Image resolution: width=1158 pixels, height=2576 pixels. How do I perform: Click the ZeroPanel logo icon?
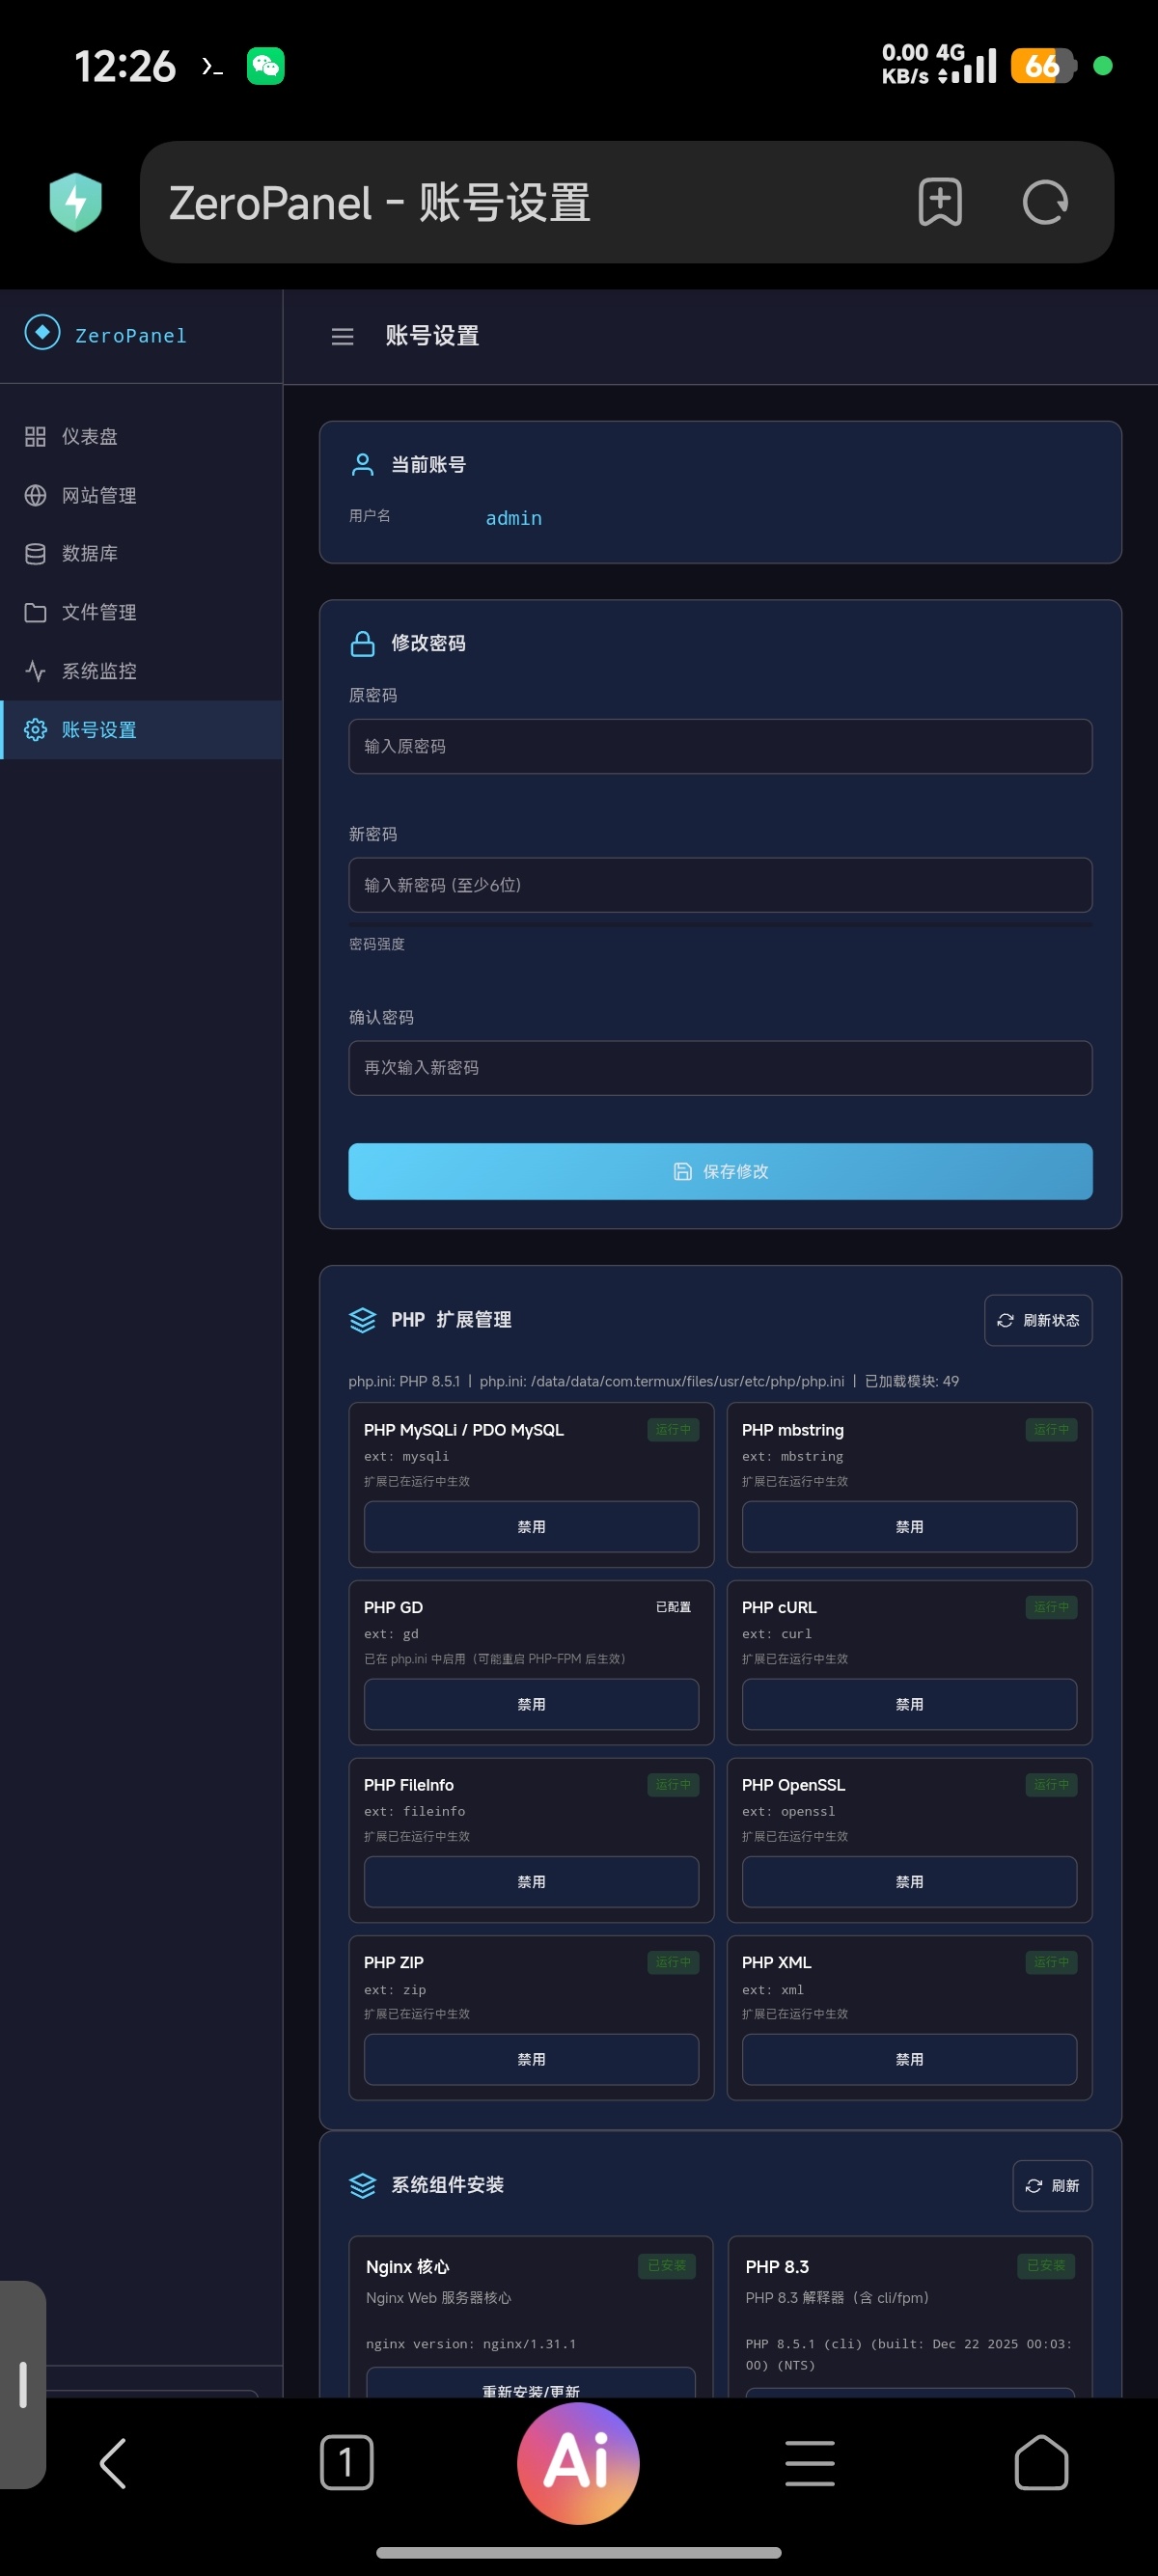click(42, 332)
